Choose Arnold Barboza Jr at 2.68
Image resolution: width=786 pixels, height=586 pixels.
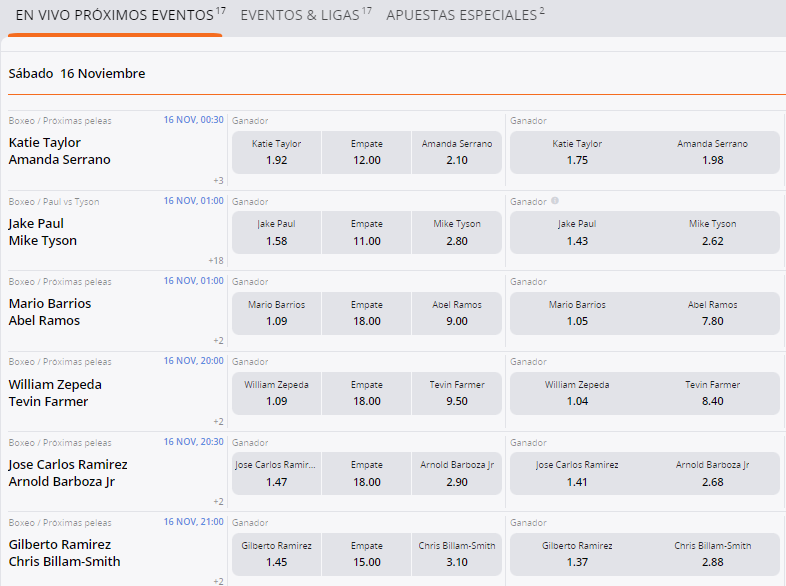[712, 473]
